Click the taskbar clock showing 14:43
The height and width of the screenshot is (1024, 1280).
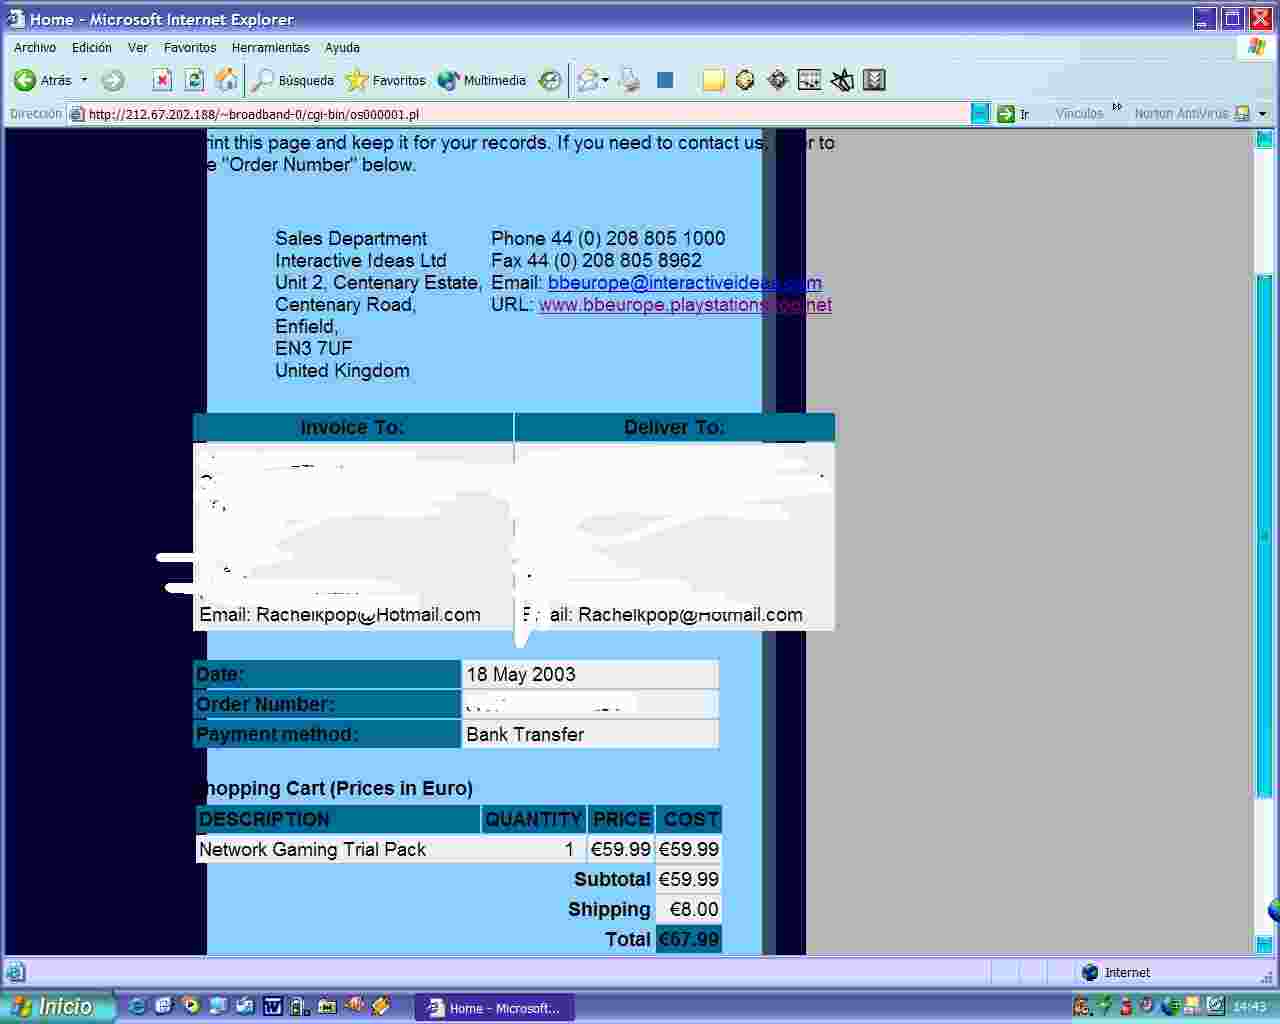point(1250,1007)
